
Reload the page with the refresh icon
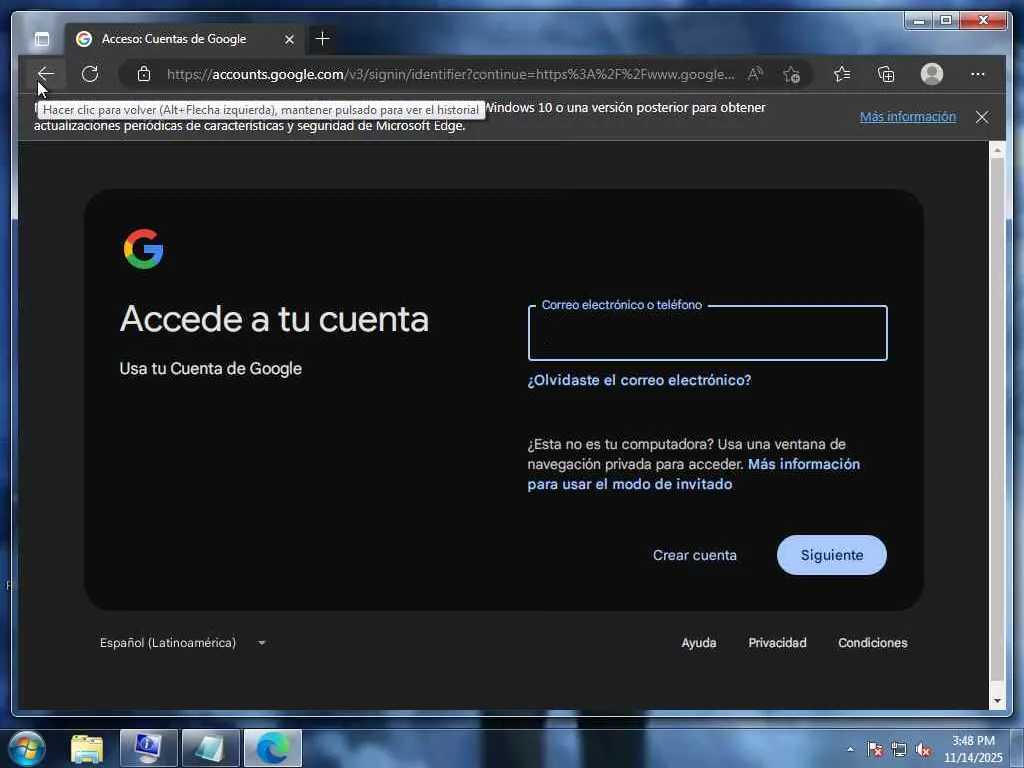pyautogui.click(x=90, y=74)
